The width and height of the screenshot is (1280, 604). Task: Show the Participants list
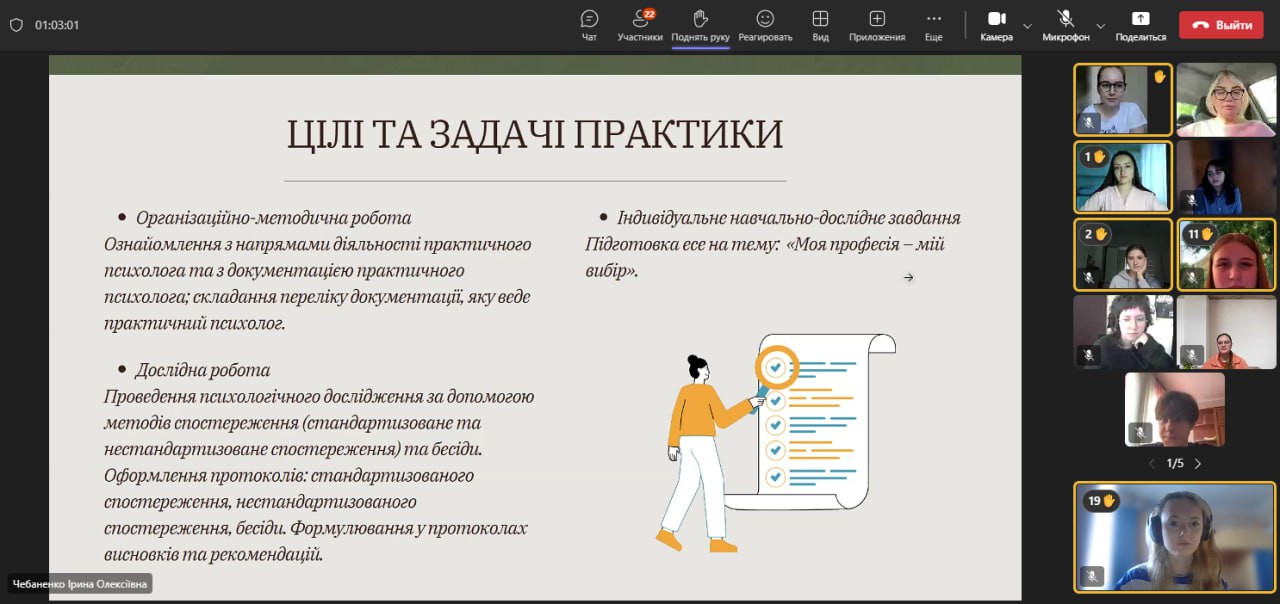coord(640,25)
